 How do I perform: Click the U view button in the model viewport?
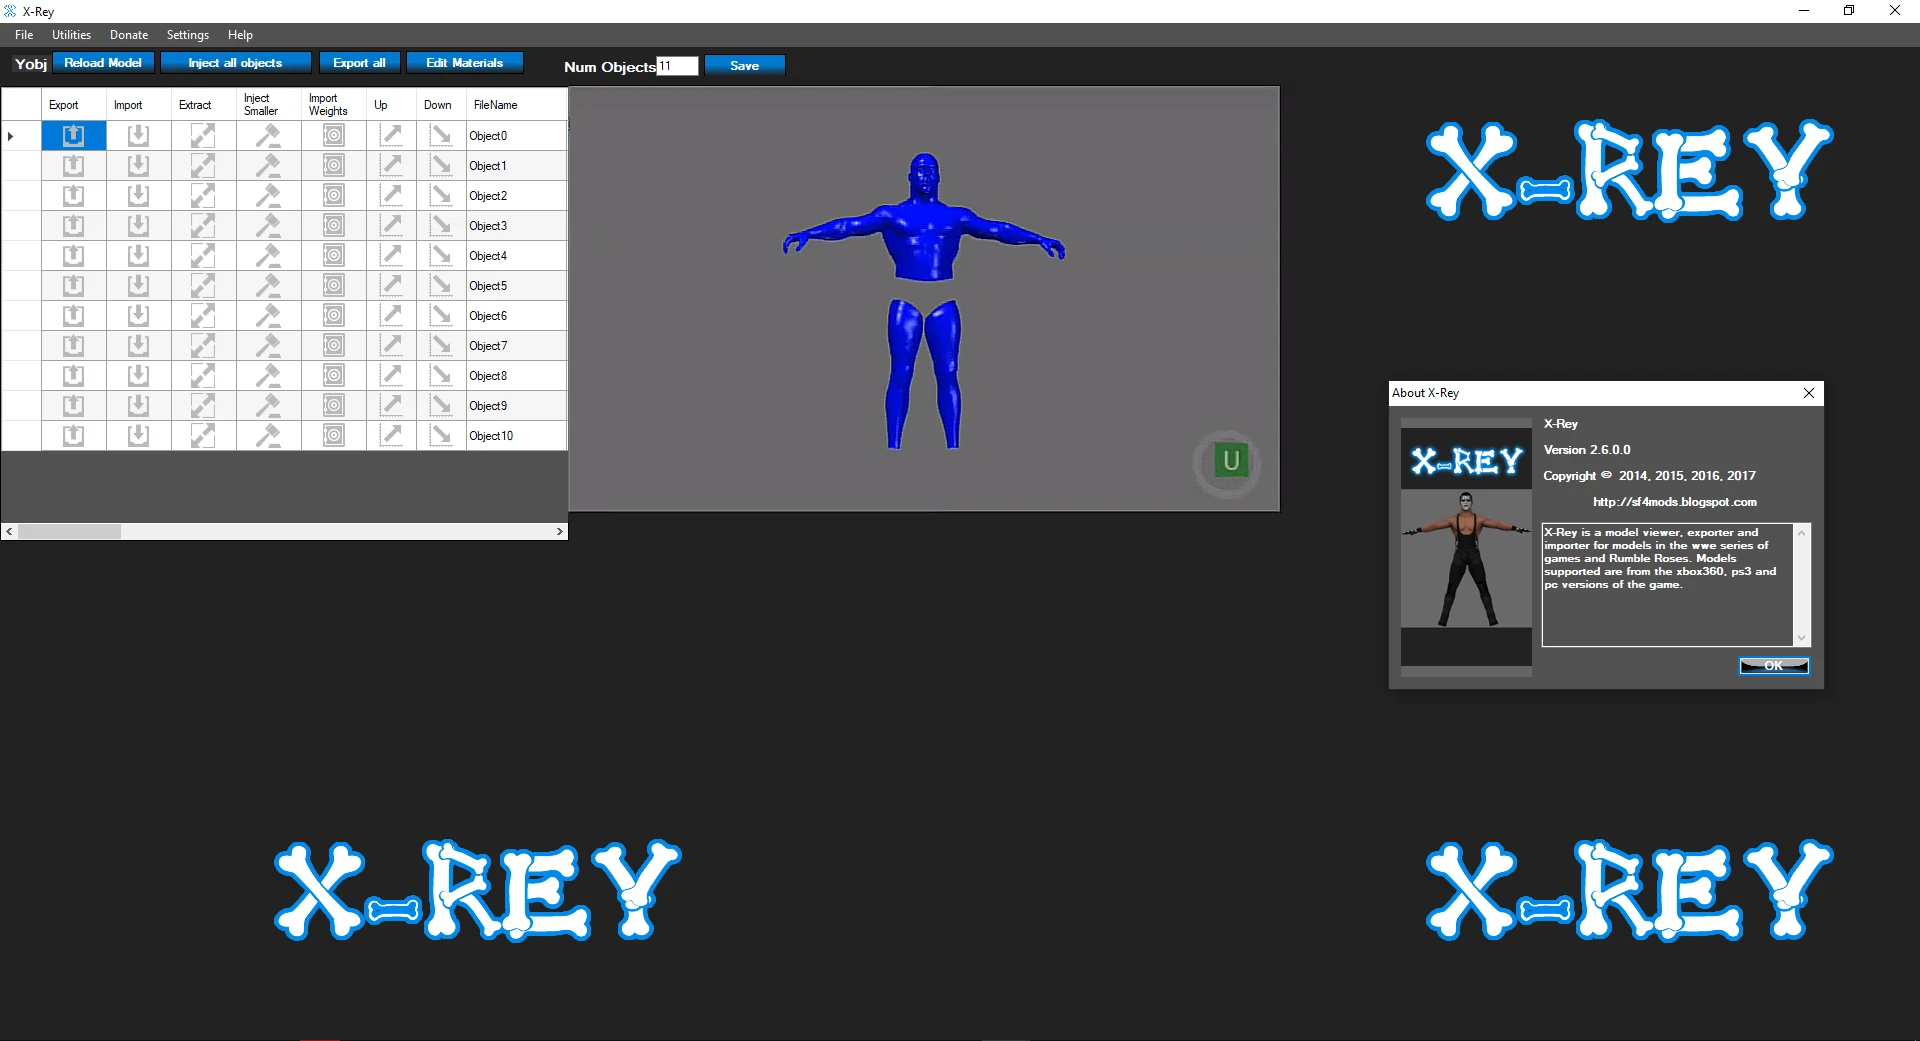[x=1230, y=461]
